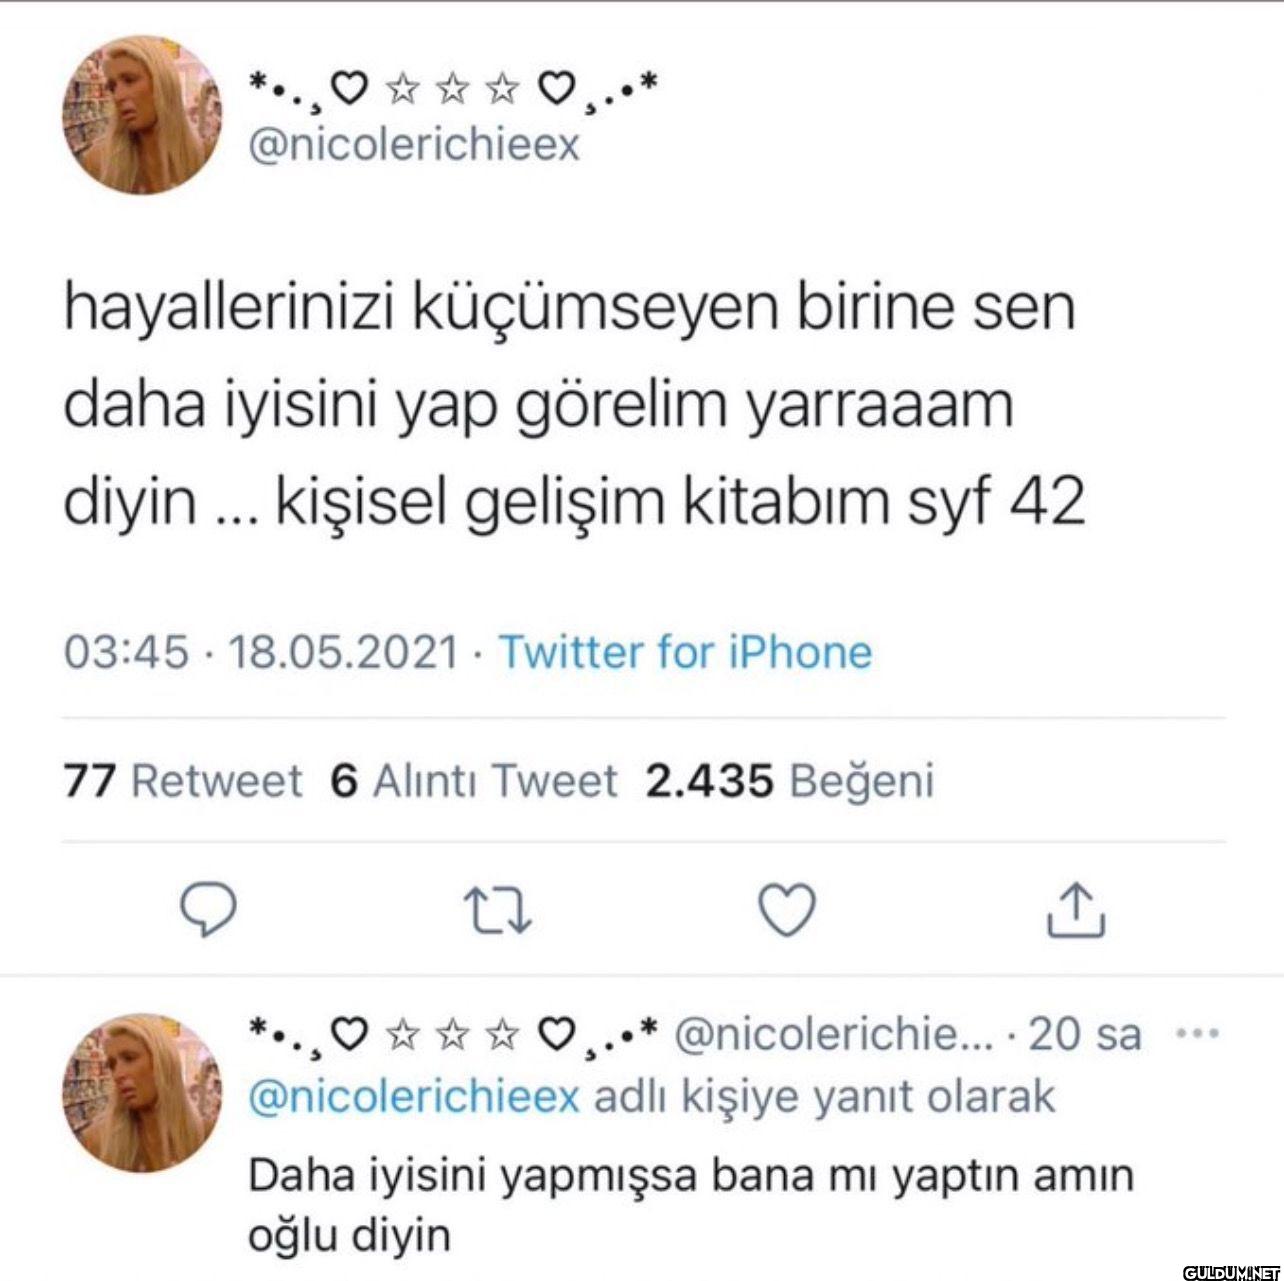View the 2.435 Beğeni list
Screen dimensions: 1284x1281
pyautogui.click(x=790, y=780)
